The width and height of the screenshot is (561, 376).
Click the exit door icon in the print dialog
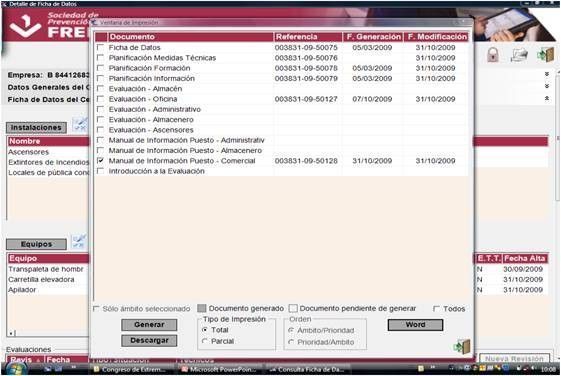(462, 346)
